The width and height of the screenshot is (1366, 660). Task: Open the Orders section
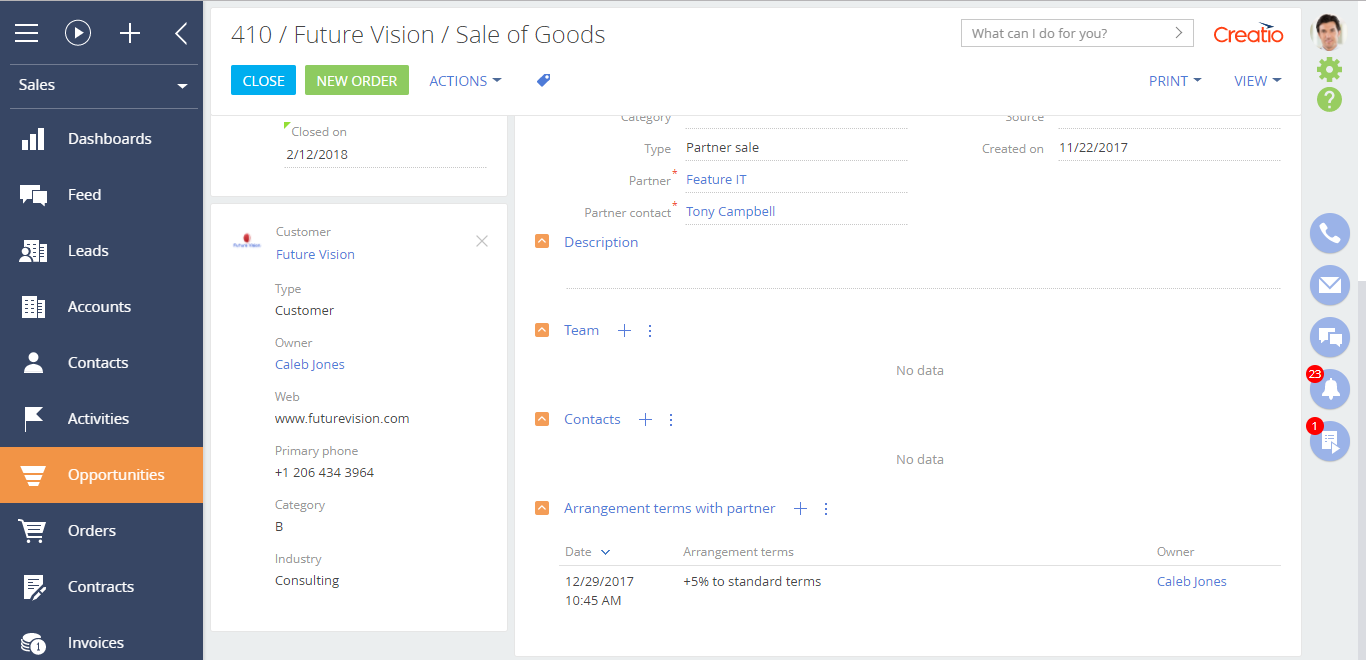[101, 531]
